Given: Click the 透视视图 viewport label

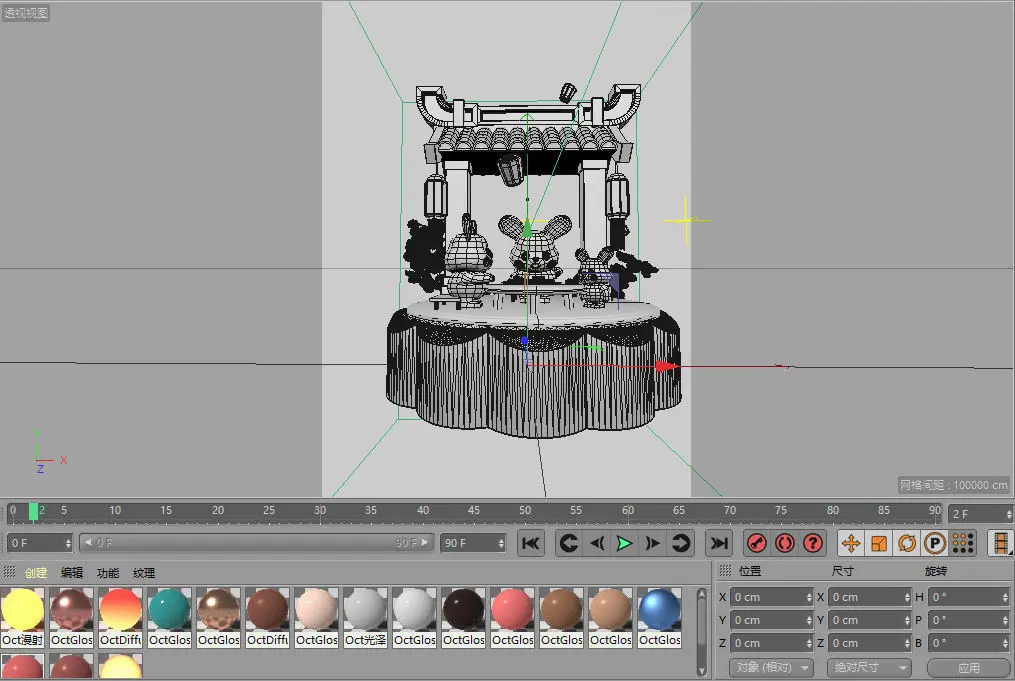Looking at the screenshot, I should (25, 12).
